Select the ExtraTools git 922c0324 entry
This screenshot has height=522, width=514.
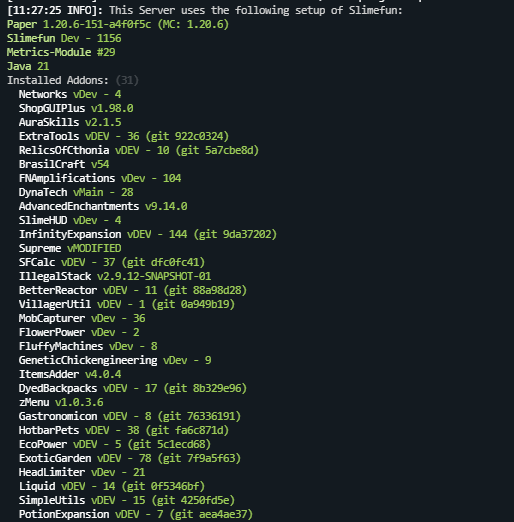[124, 136]
